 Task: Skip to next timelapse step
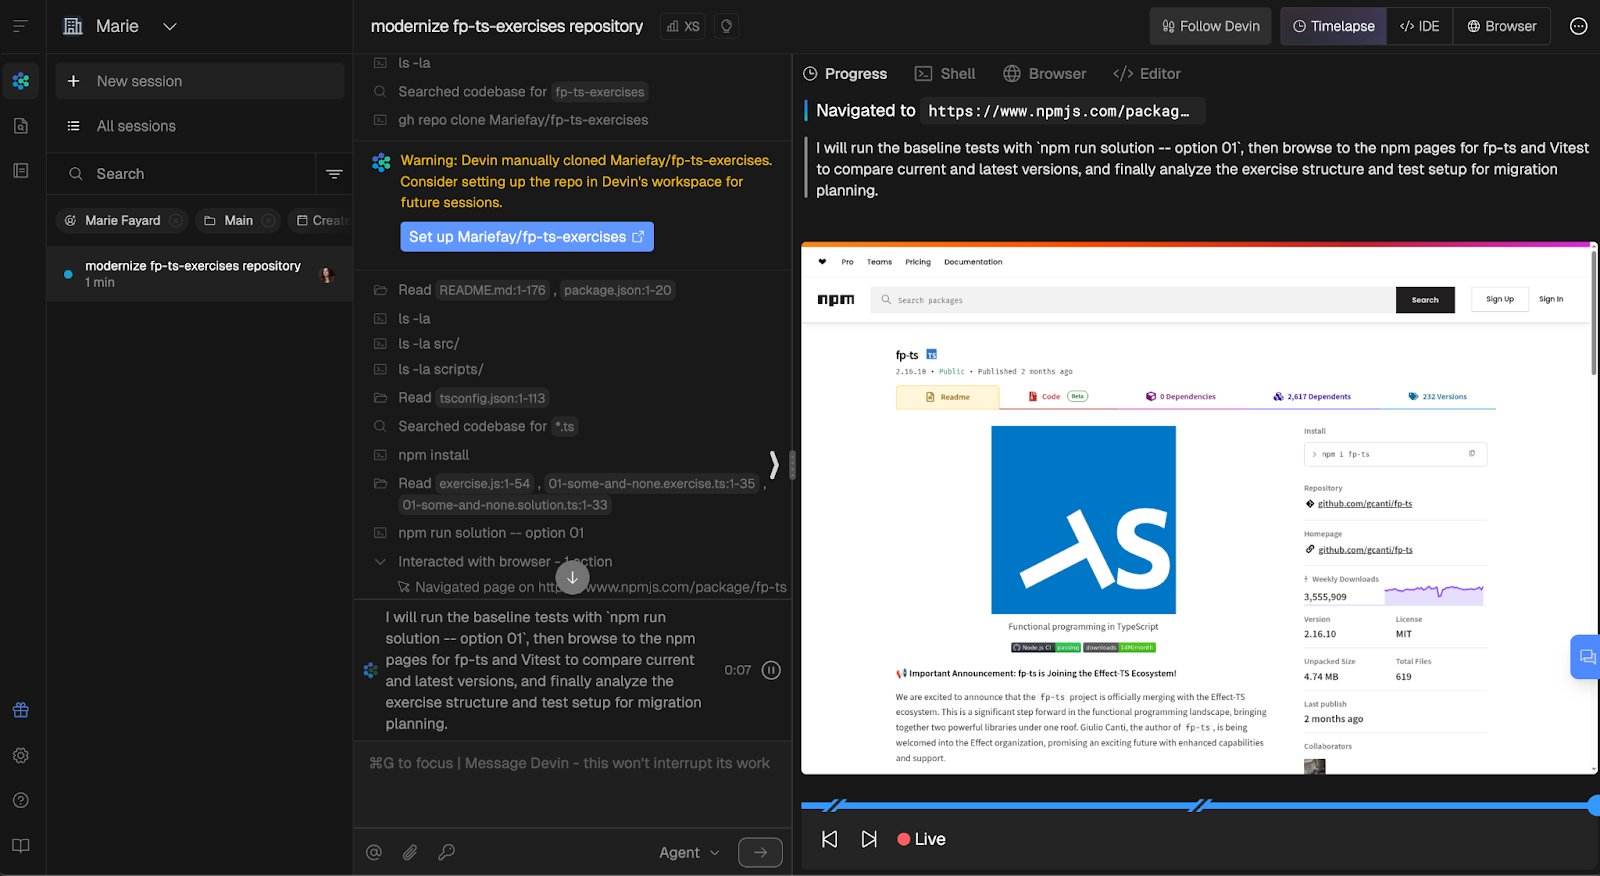click(x=869, y=839)
